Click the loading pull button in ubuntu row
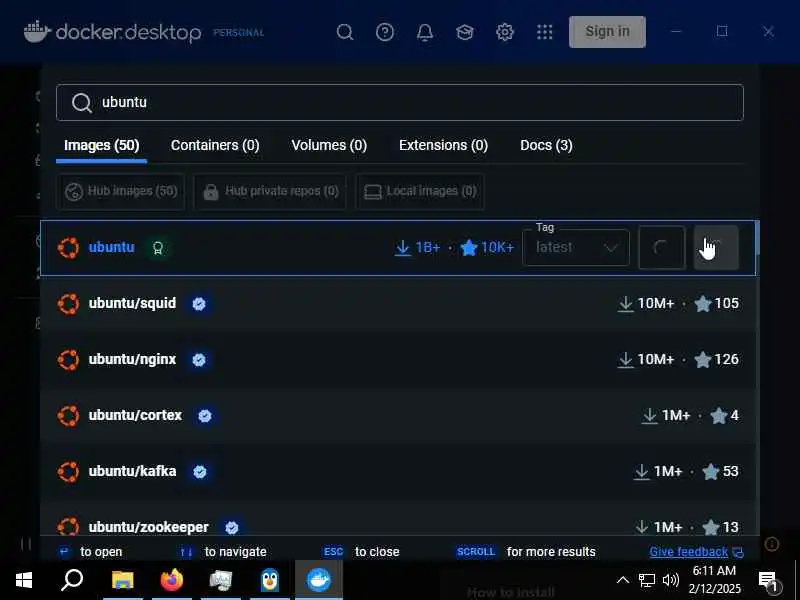This screenshot has height=600, width=800. pyautogui.click(x=661, y=247)
